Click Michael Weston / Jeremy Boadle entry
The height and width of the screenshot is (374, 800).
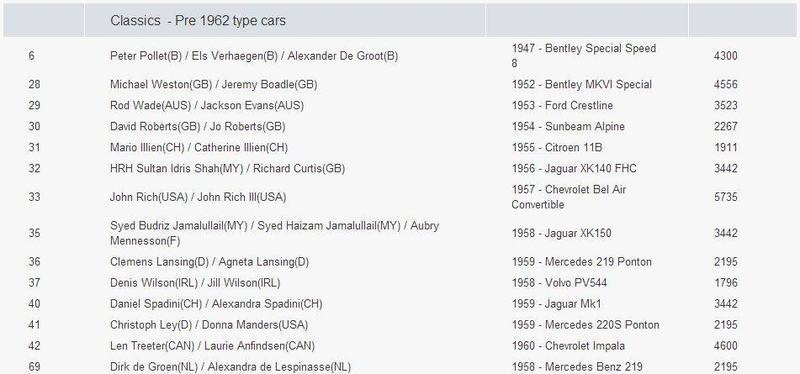pyautogui.click(x=213, y=85)
